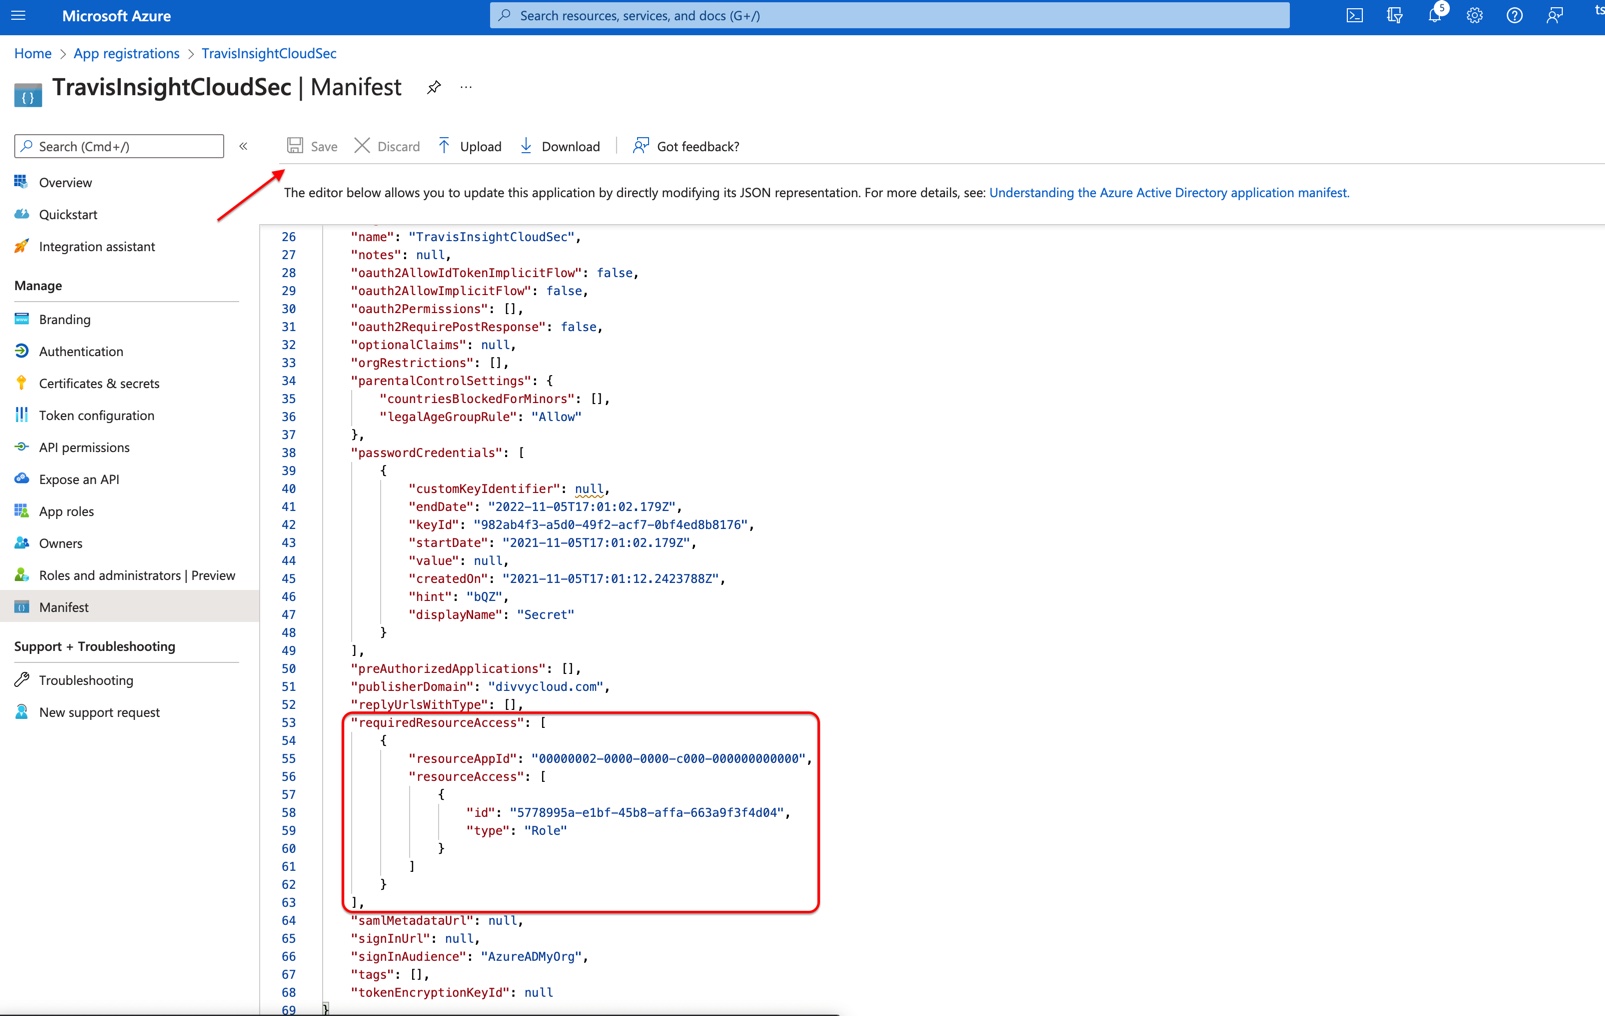Click the Quickstart cloud icon
The width and height of the screenshot is (1605, 1016).
click(21, 214)
